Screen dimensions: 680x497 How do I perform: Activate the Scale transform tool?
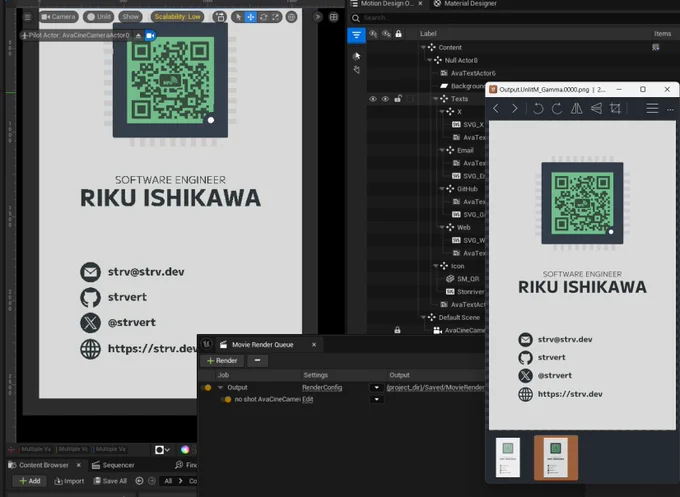(276, 17)
